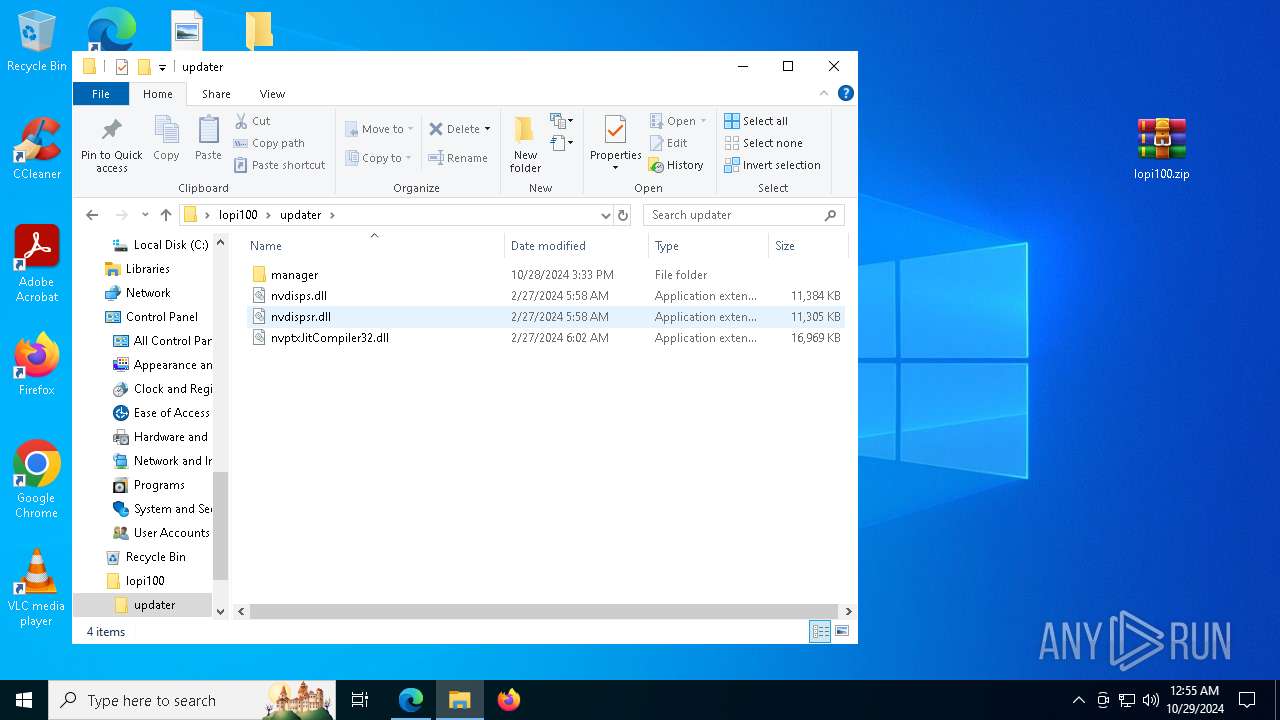The height and width of the screenshot is (720, 1280).
Task: Sort by the Type column header
Action: pos(708,246)
